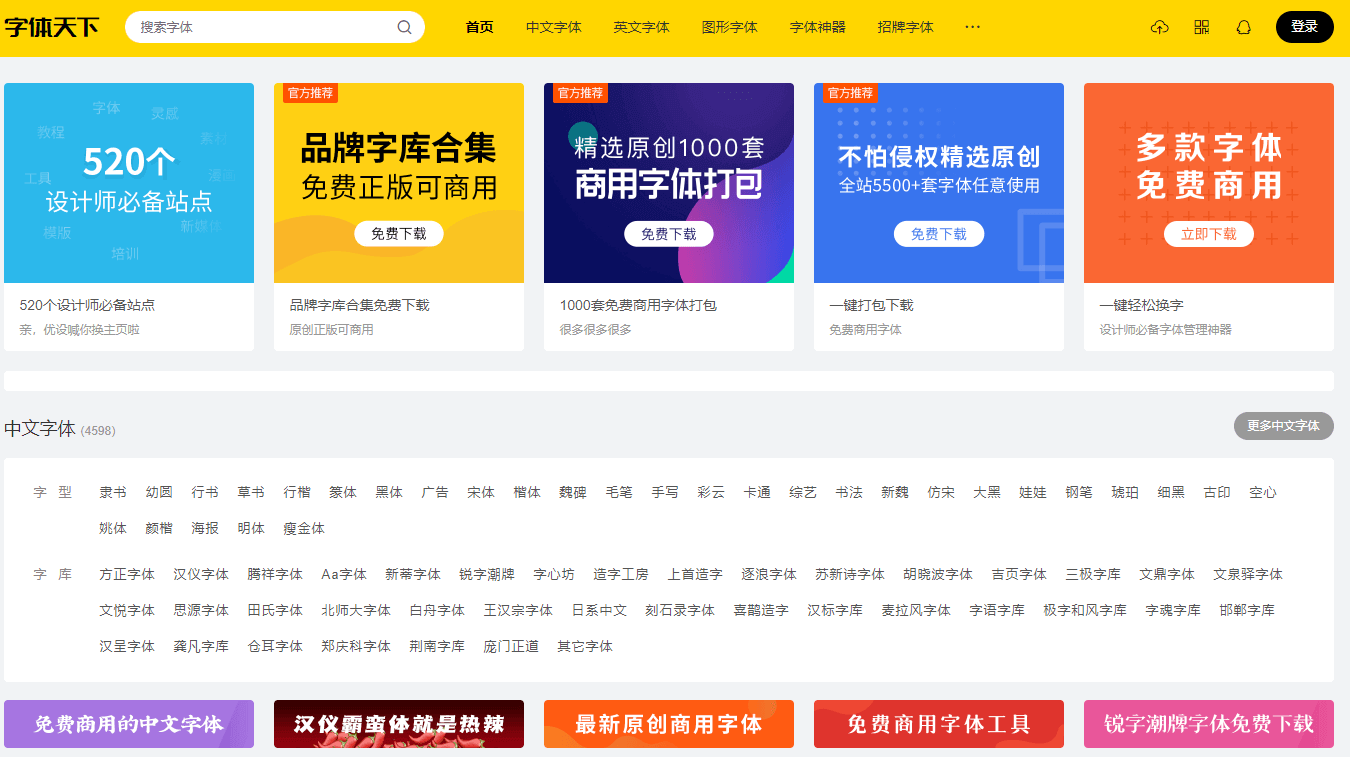
Task: Click 立即下载 on the orange banner
Action: [x=1208, y=234]
